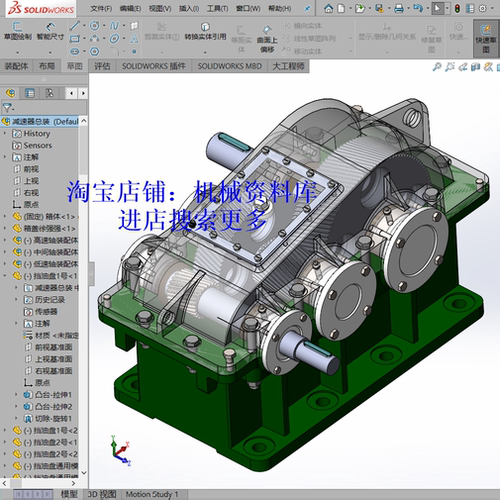Select the Ellipse sketch tool
This screenshot has width=500, height=500.
click(x=114, y=39)
